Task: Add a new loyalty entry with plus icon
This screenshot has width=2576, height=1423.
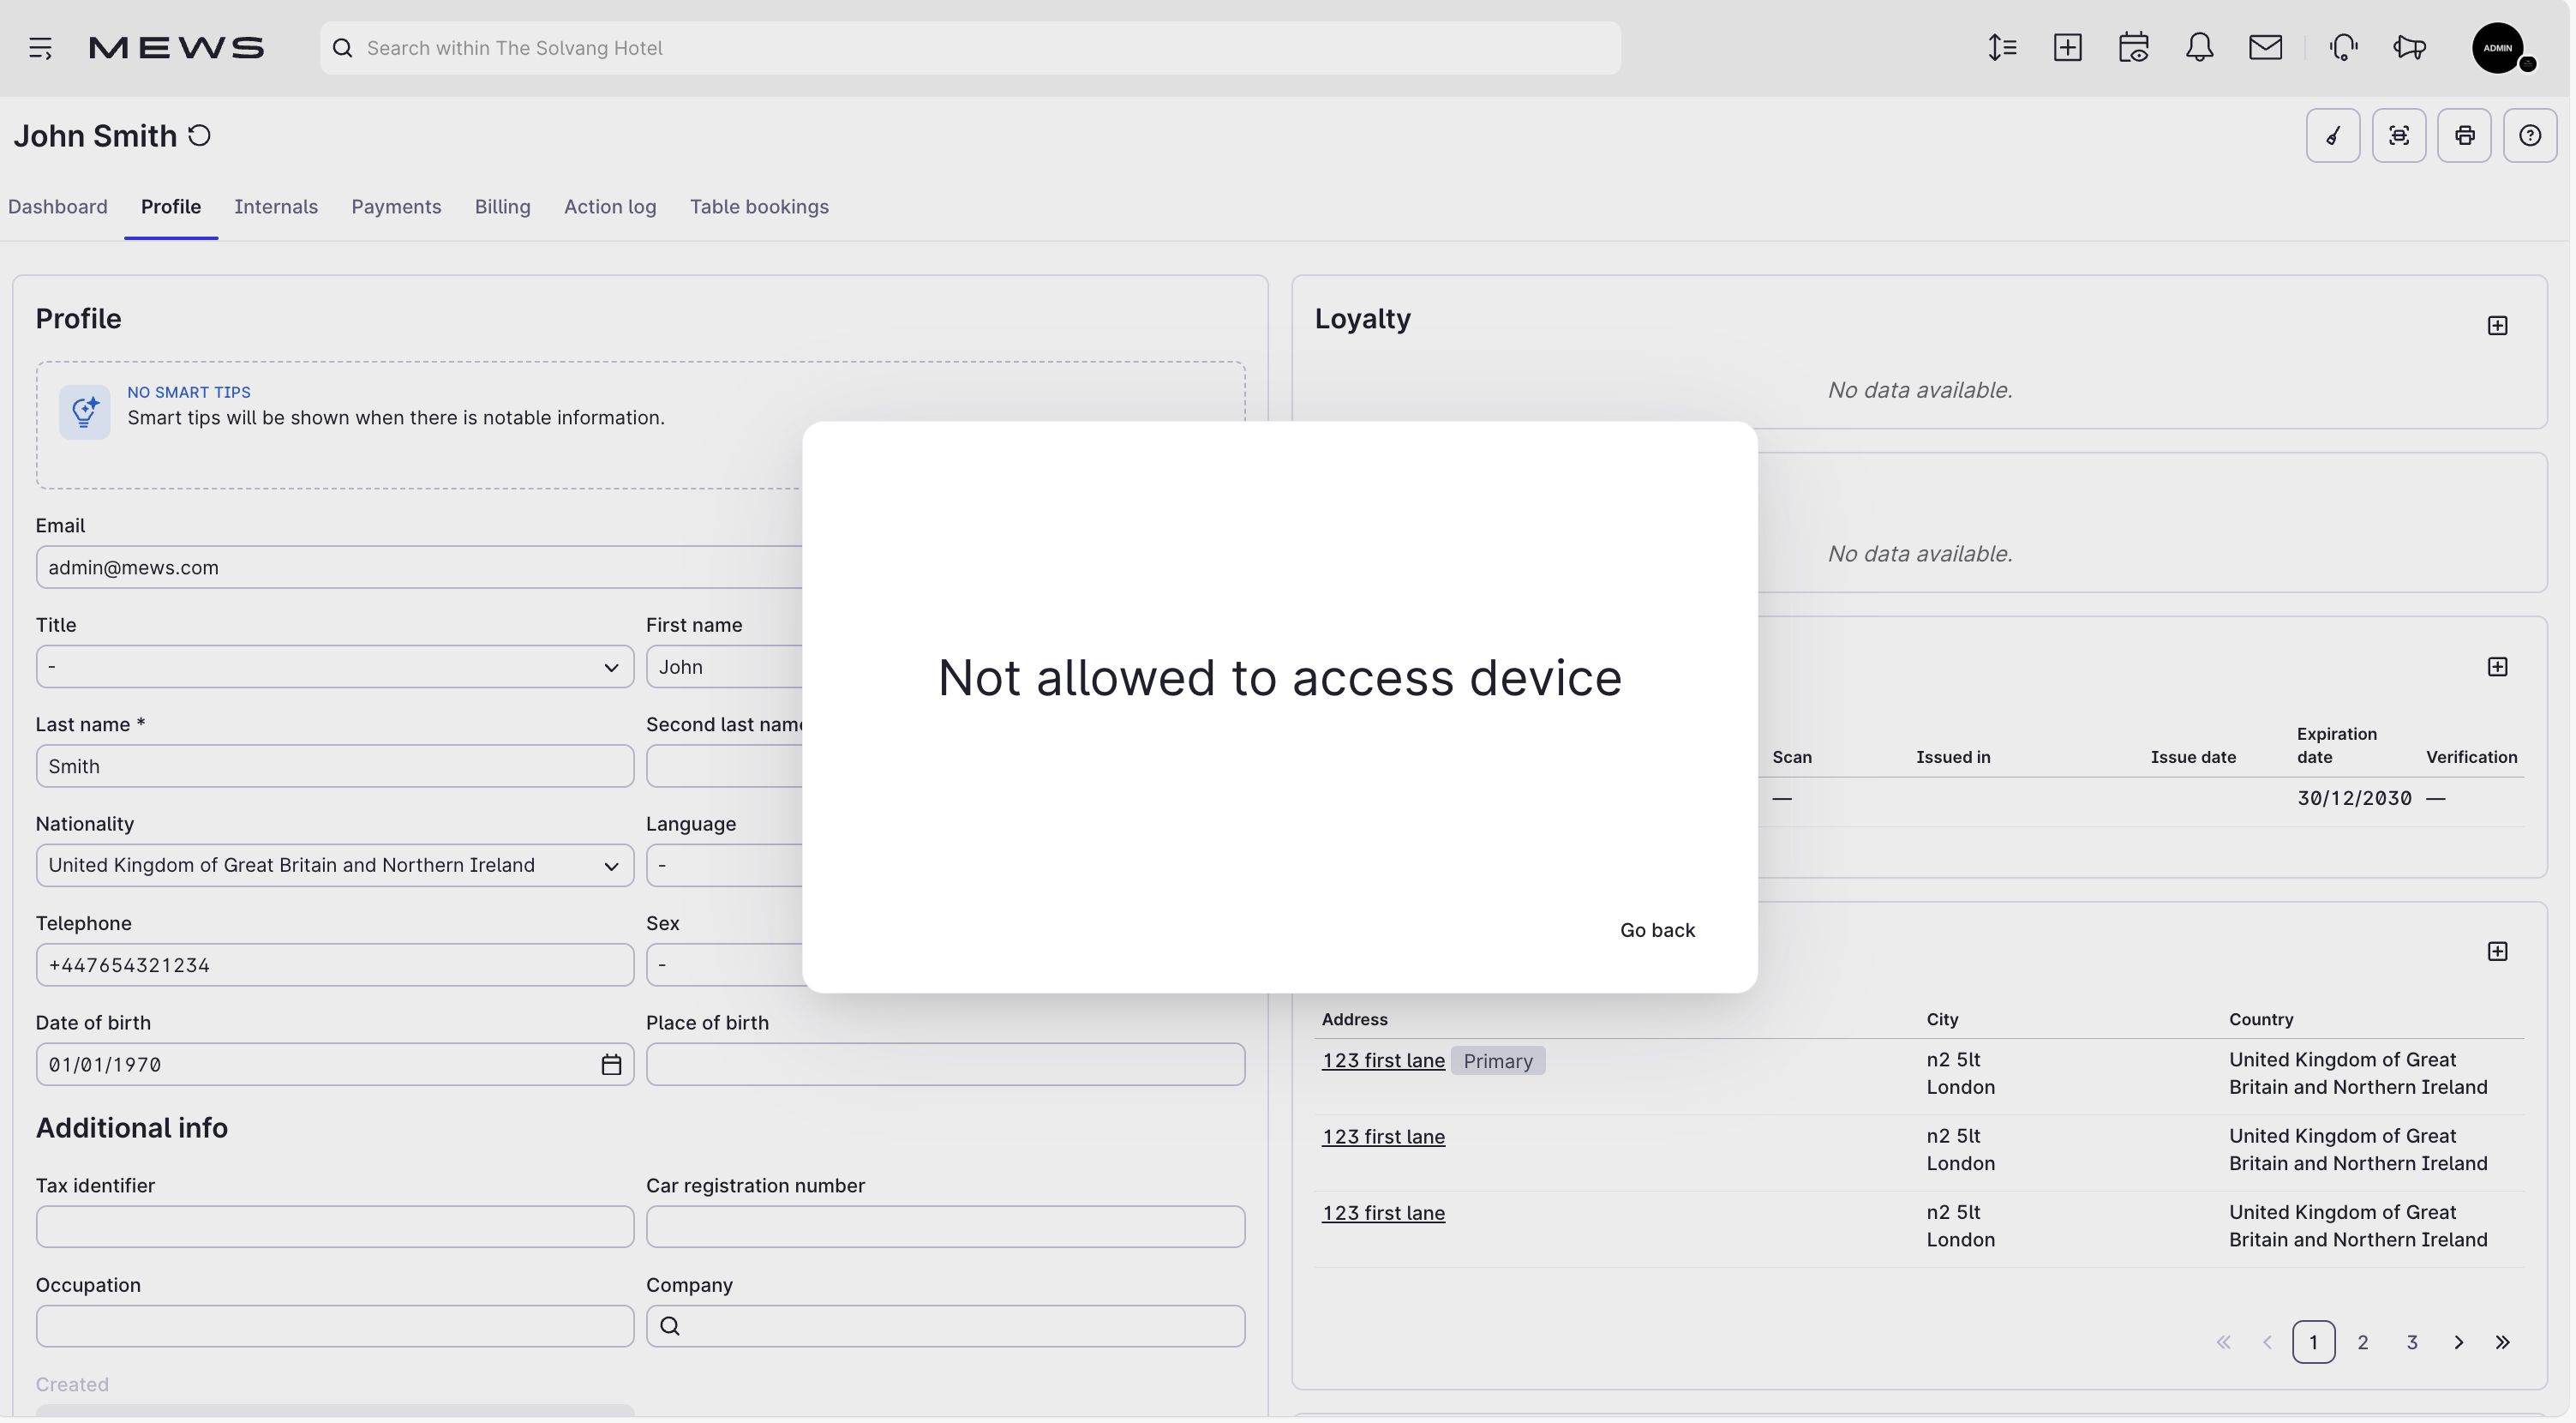Action: 2497,325
